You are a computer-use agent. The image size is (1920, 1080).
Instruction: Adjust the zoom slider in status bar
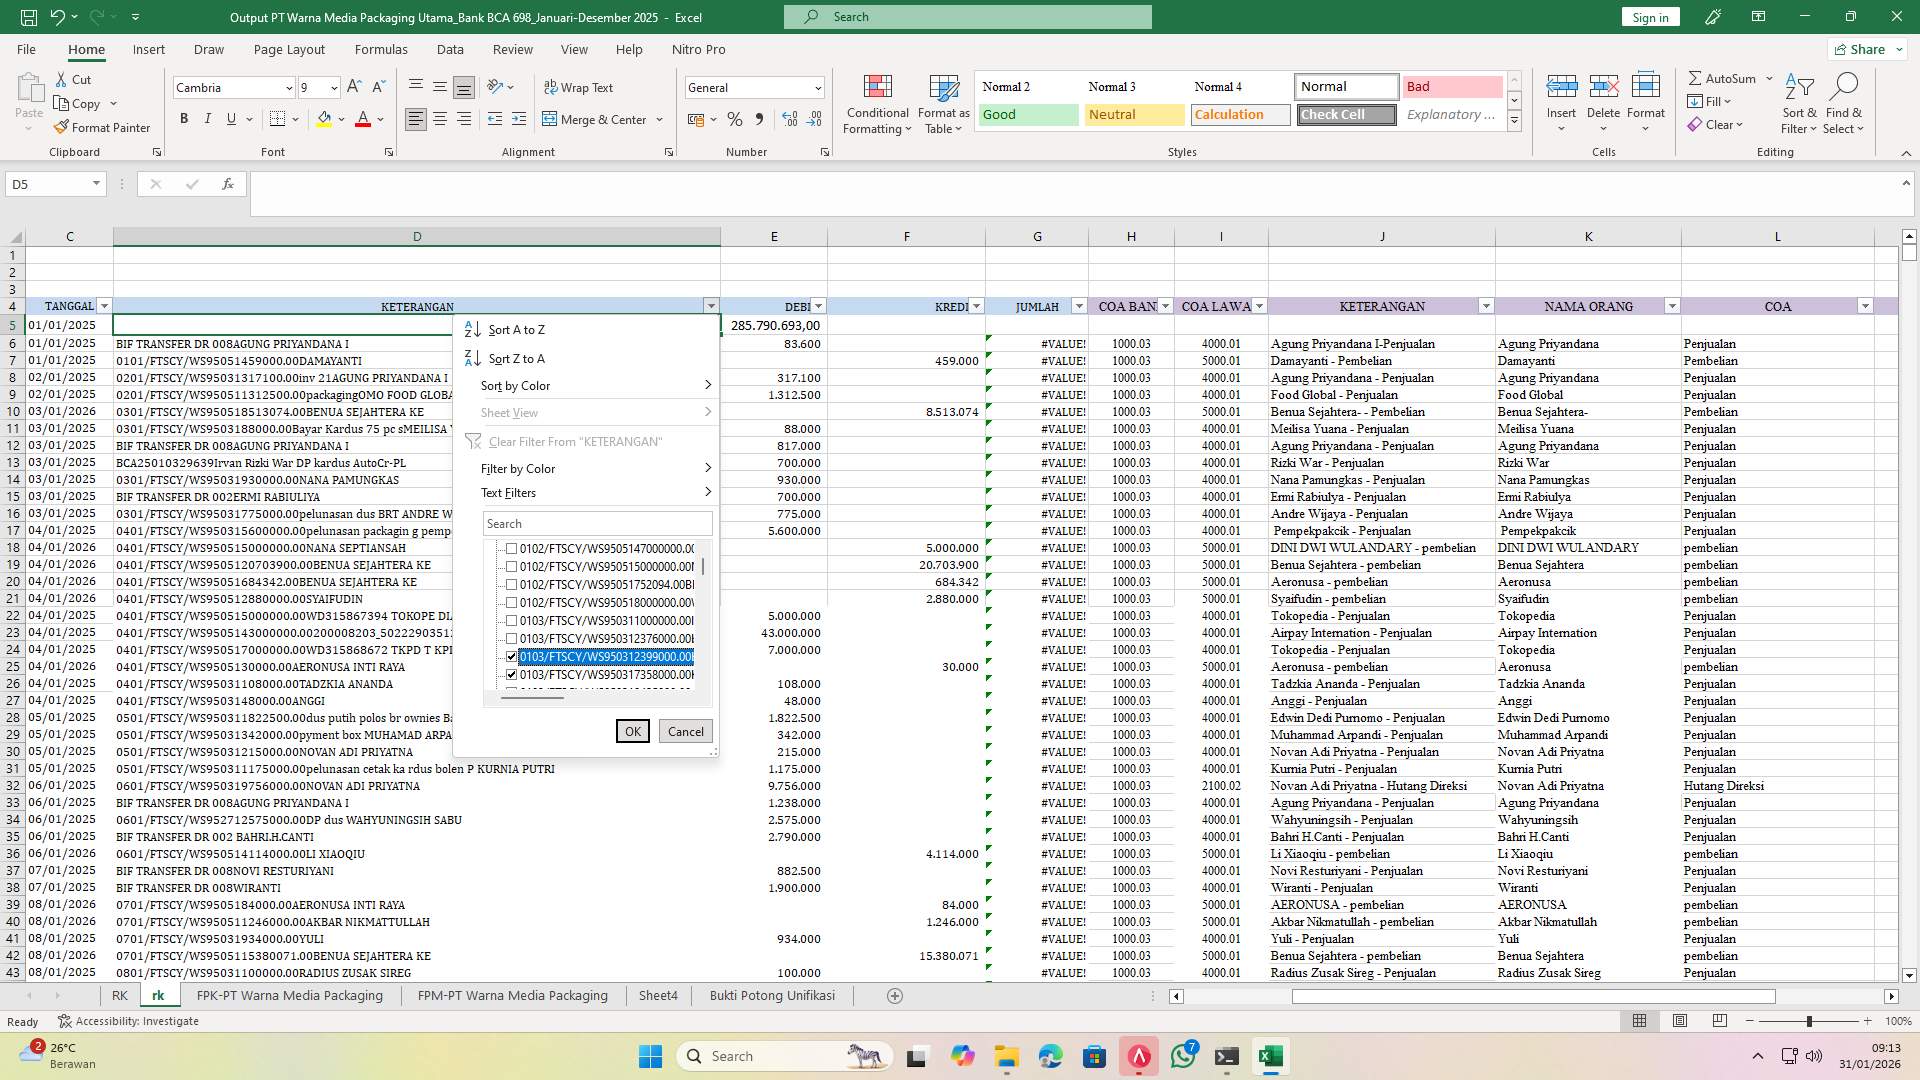(x=1808, y=1021)
